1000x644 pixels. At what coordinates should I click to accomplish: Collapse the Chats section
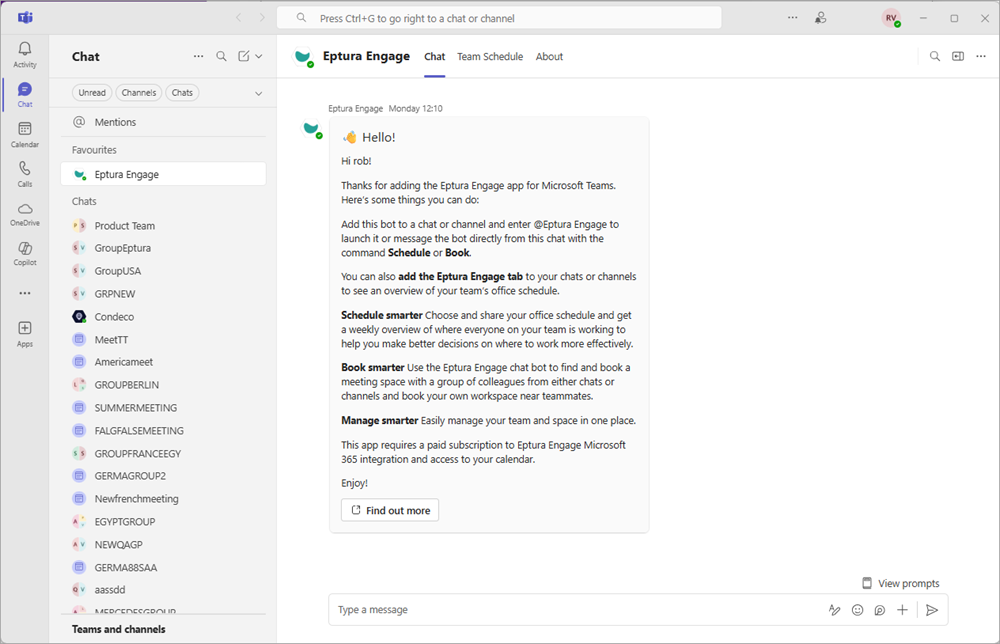[x=84, y=201]
